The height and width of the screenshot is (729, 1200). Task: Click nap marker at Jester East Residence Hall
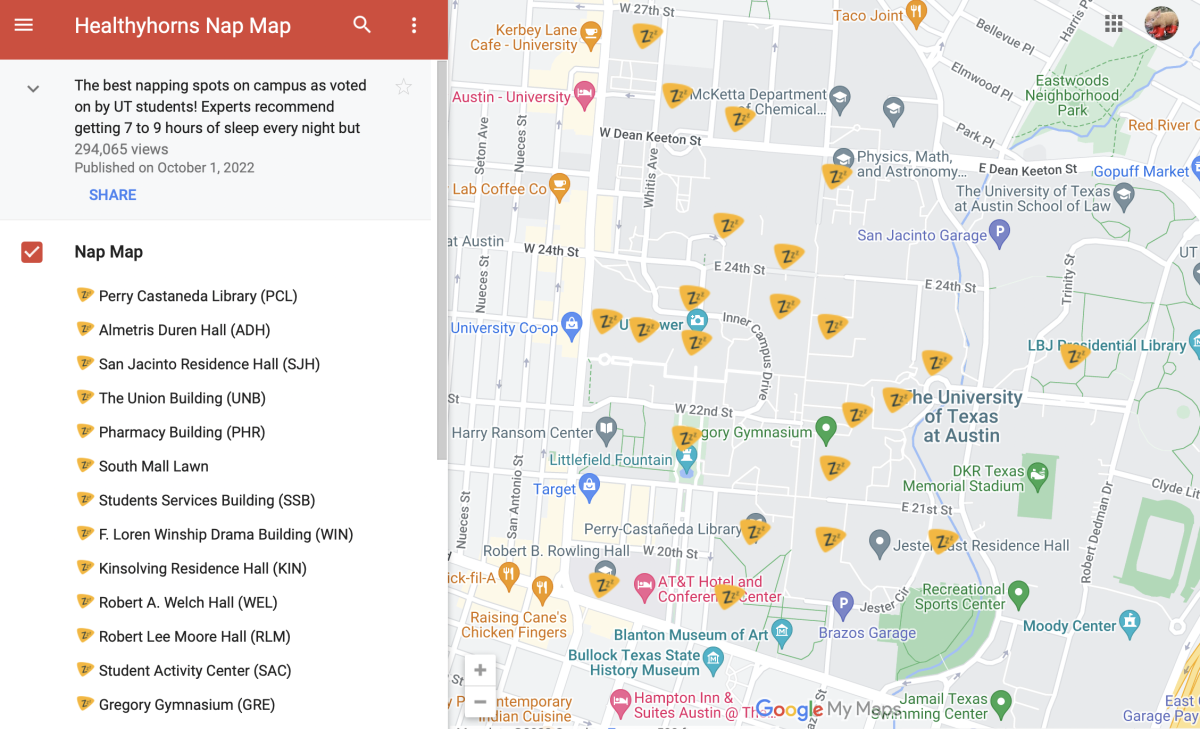pos(943,542)
